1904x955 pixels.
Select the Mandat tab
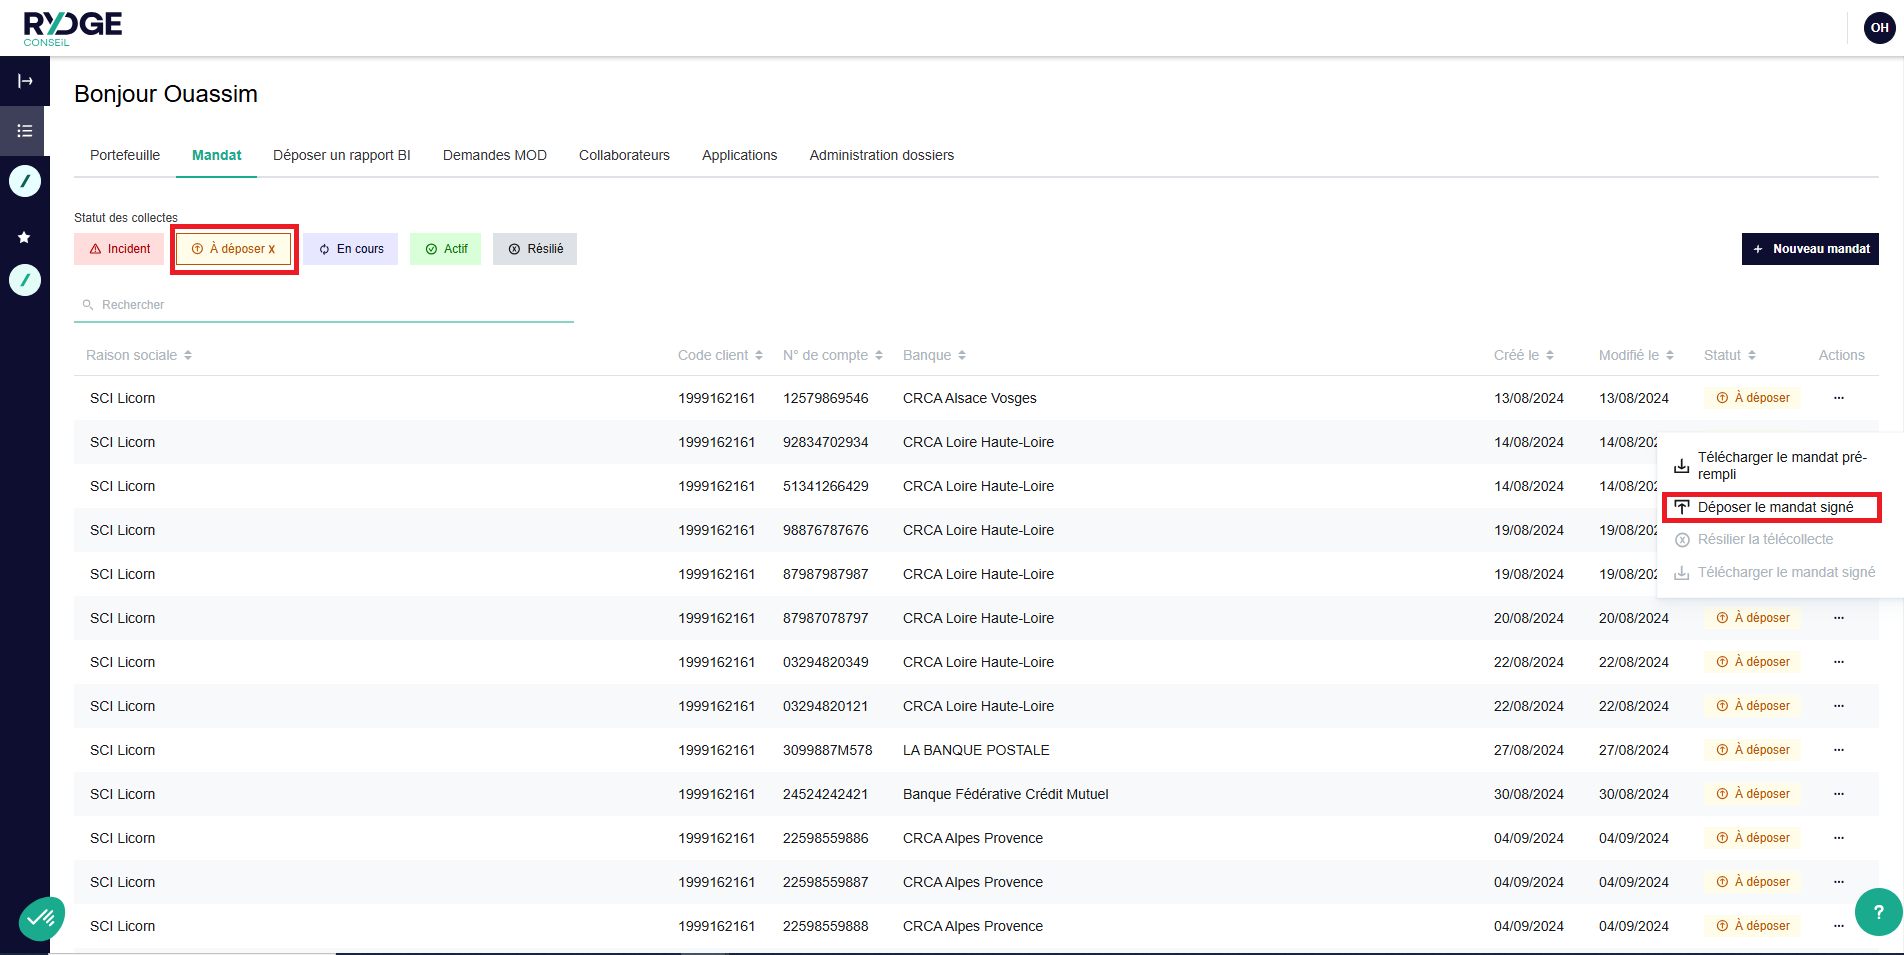[x=217, y=155]
